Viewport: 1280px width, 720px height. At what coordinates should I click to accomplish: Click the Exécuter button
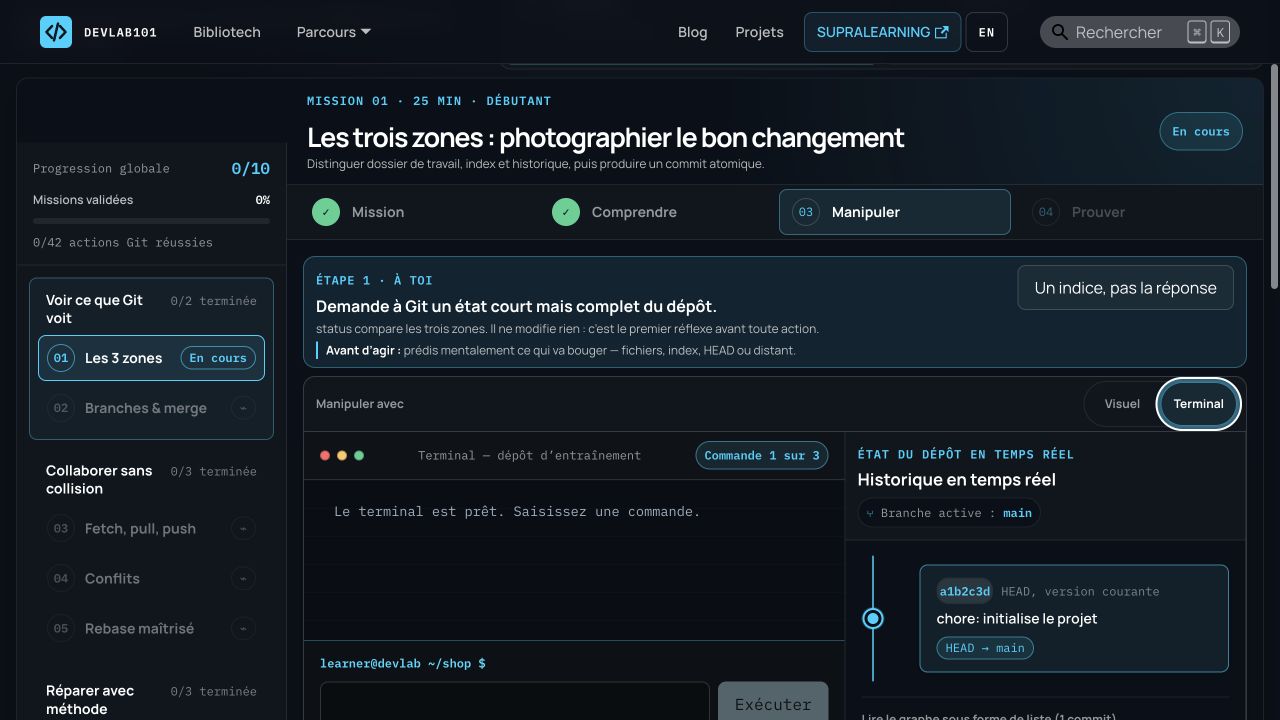point(773,701)
